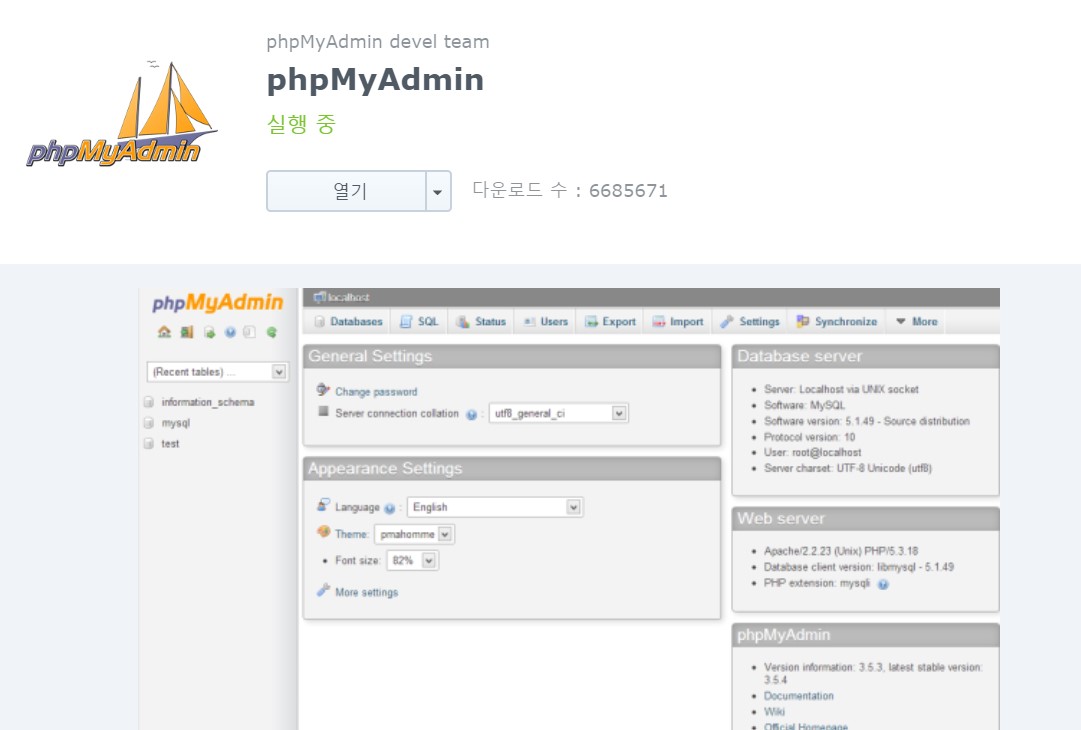Click the Database server panel header
This screenshot has height=730, width=1081.
pos(865,356)
